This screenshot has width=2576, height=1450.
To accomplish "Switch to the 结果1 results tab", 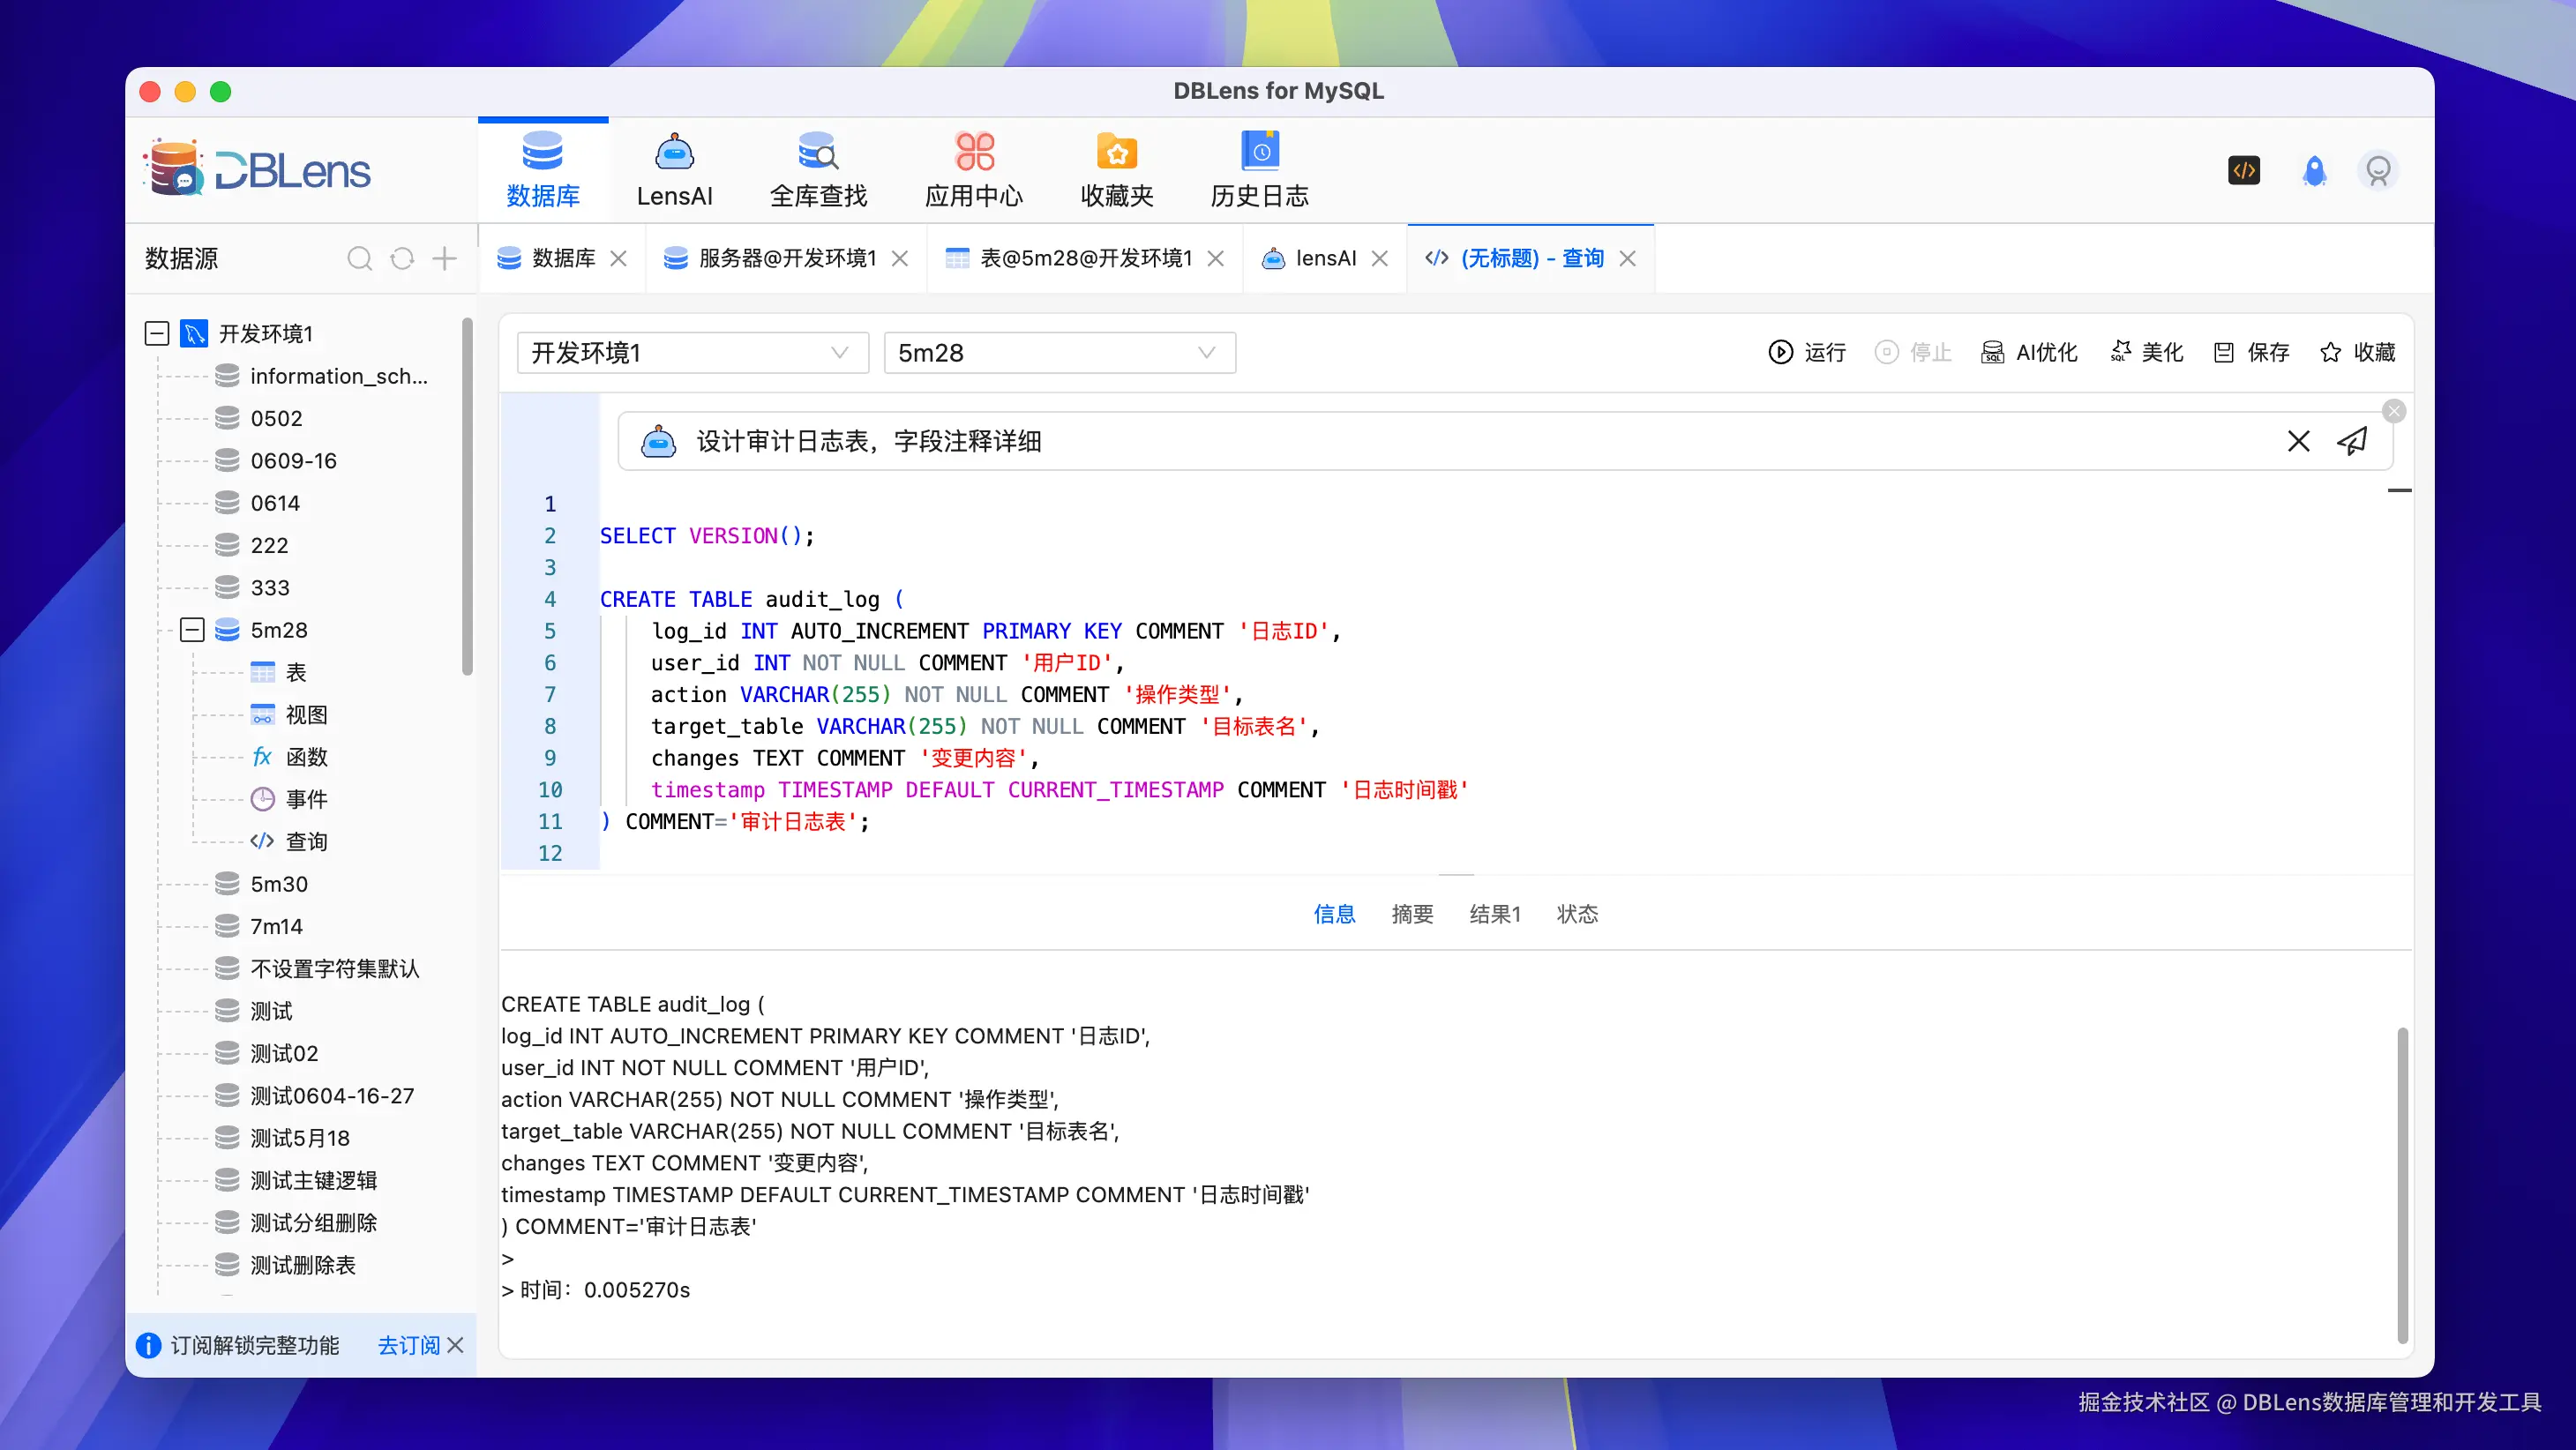I will coord(1495,913).
